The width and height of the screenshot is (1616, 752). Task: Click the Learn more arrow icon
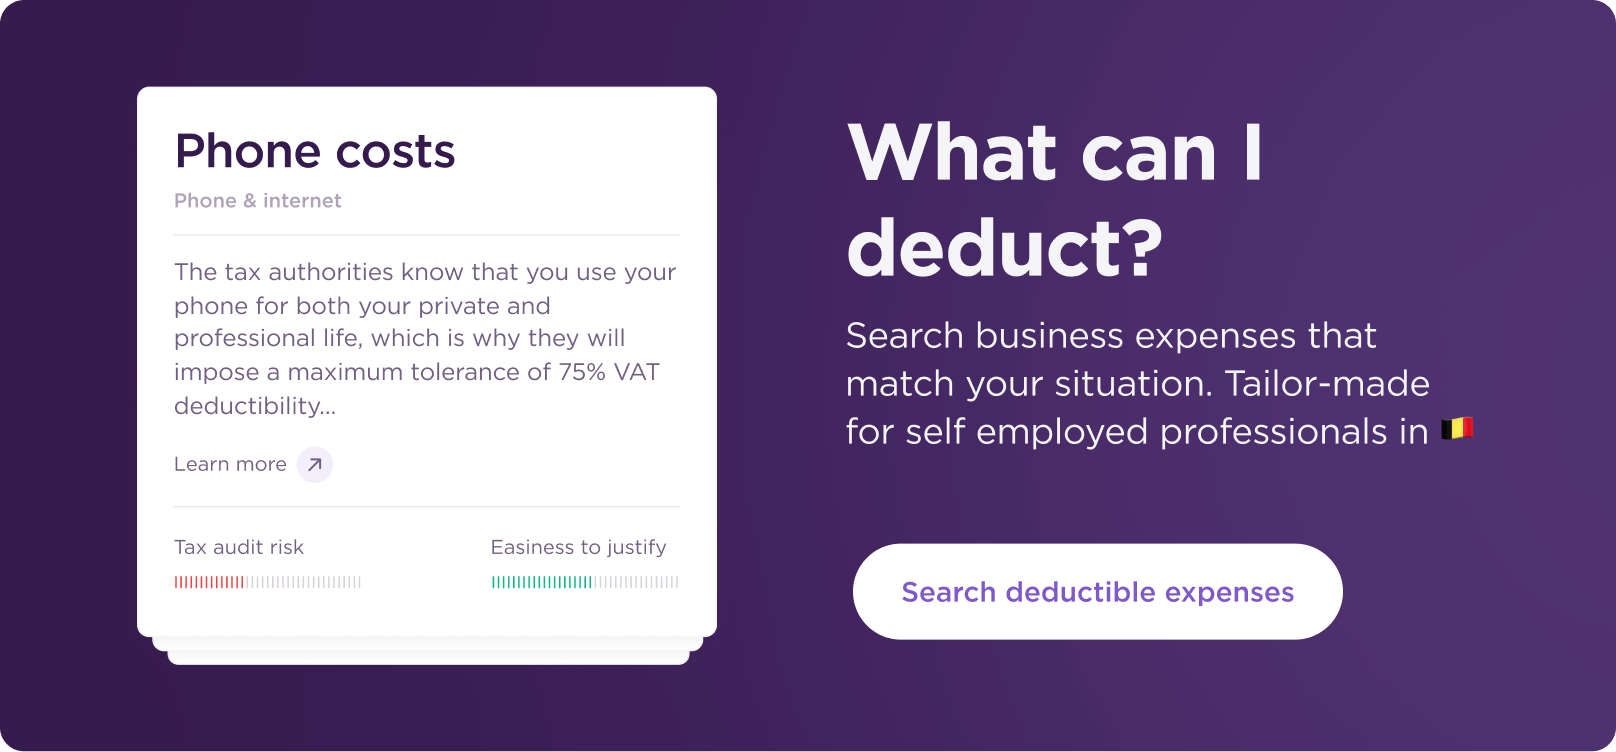click(x=315, y=464)
